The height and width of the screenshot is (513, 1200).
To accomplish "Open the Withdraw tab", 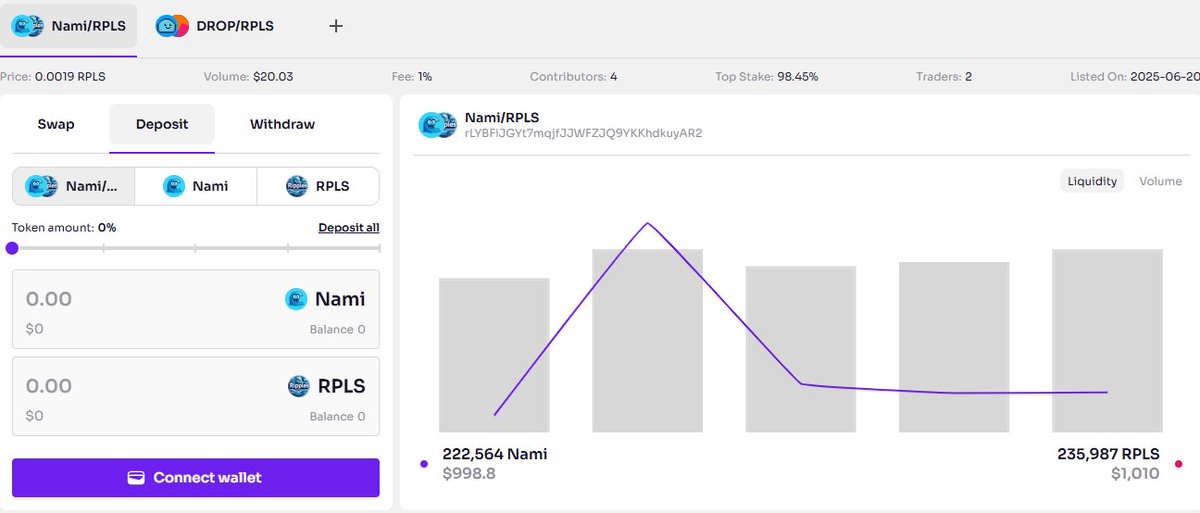I will pyautogui.click(x=282, y=125).
